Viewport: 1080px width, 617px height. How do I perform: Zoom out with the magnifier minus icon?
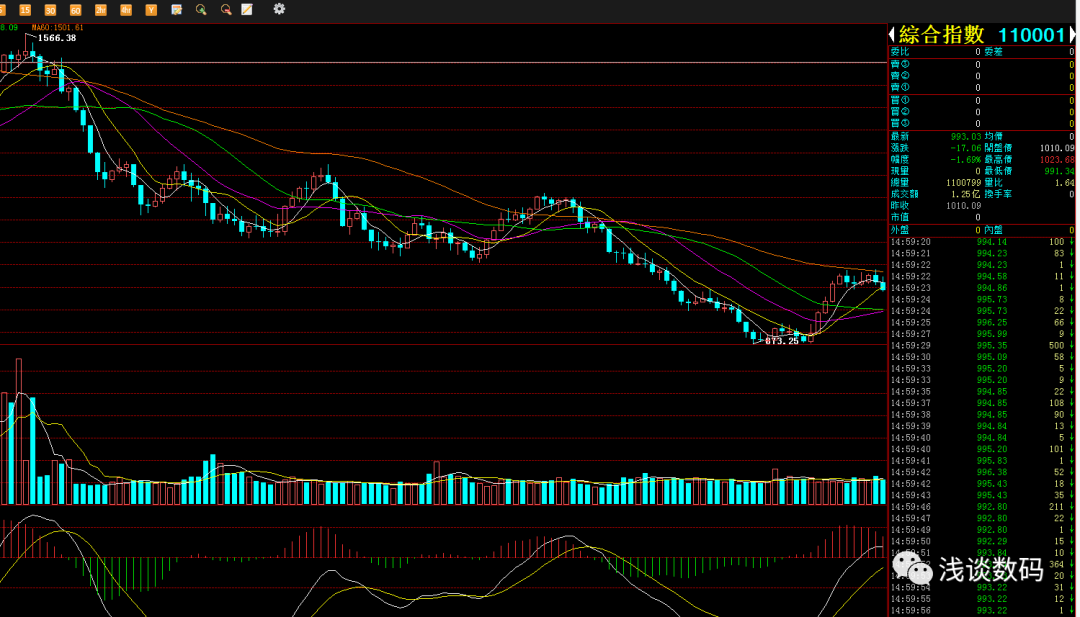pyautogui.click(x=226, y=10)
